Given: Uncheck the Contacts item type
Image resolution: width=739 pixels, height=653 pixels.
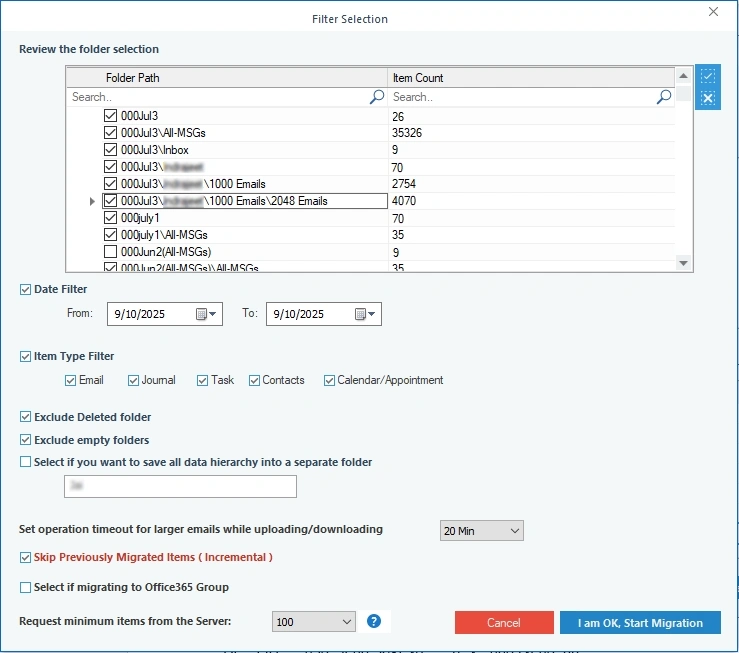Looking at the screenshot, I should click(255, 380).
